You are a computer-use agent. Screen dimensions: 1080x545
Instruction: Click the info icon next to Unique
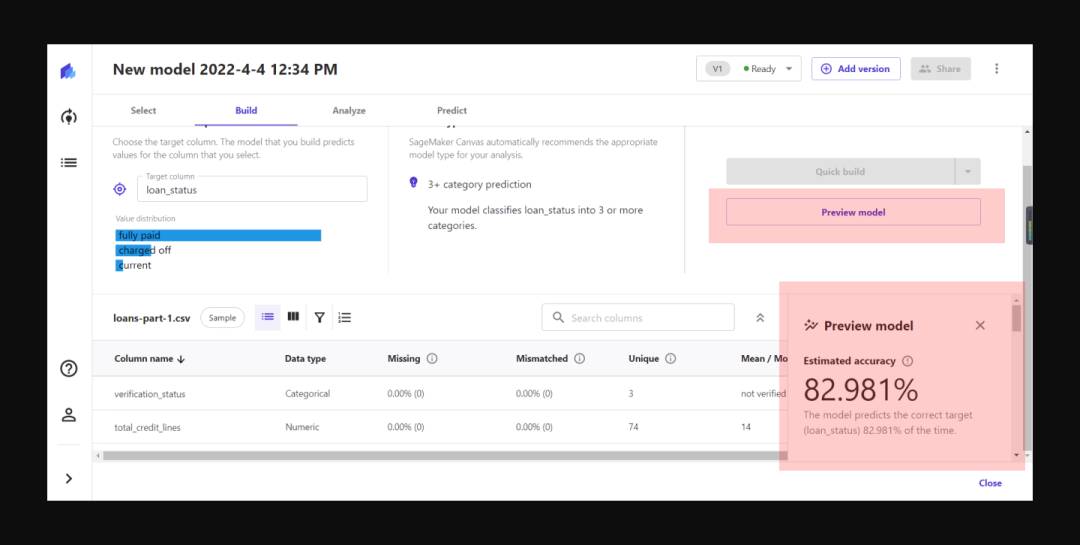point(671,359)
